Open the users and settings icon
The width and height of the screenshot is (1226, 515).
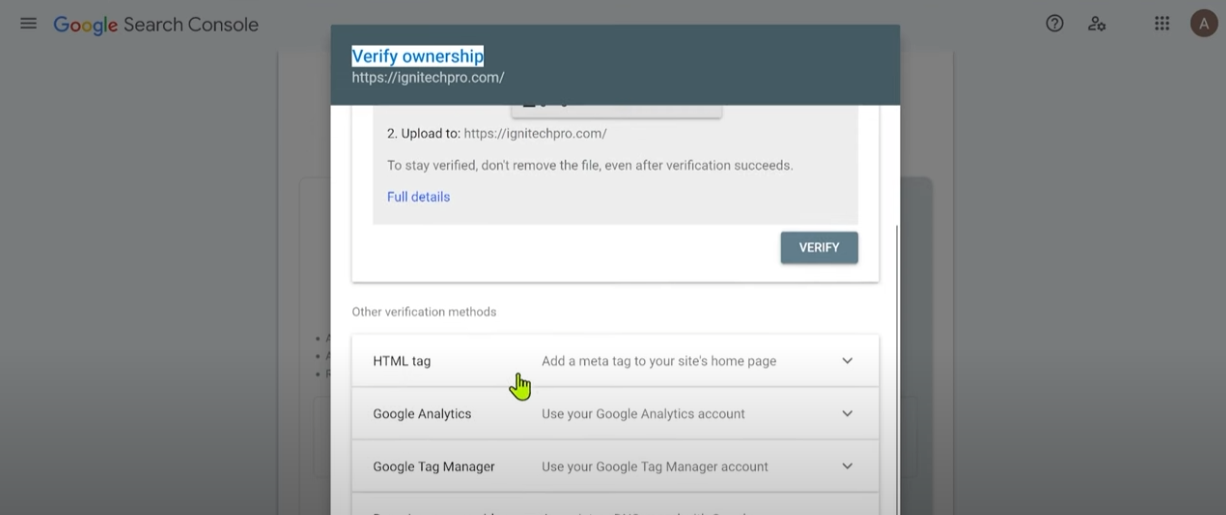tap(1097, 23)
